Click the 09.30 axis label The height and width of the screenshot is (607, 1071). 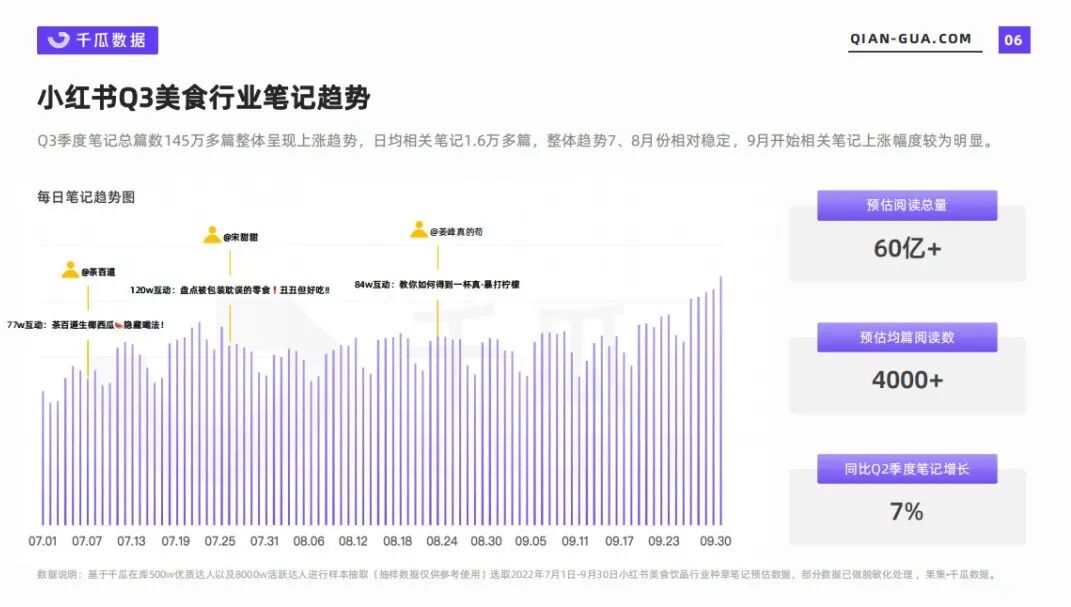715,541
